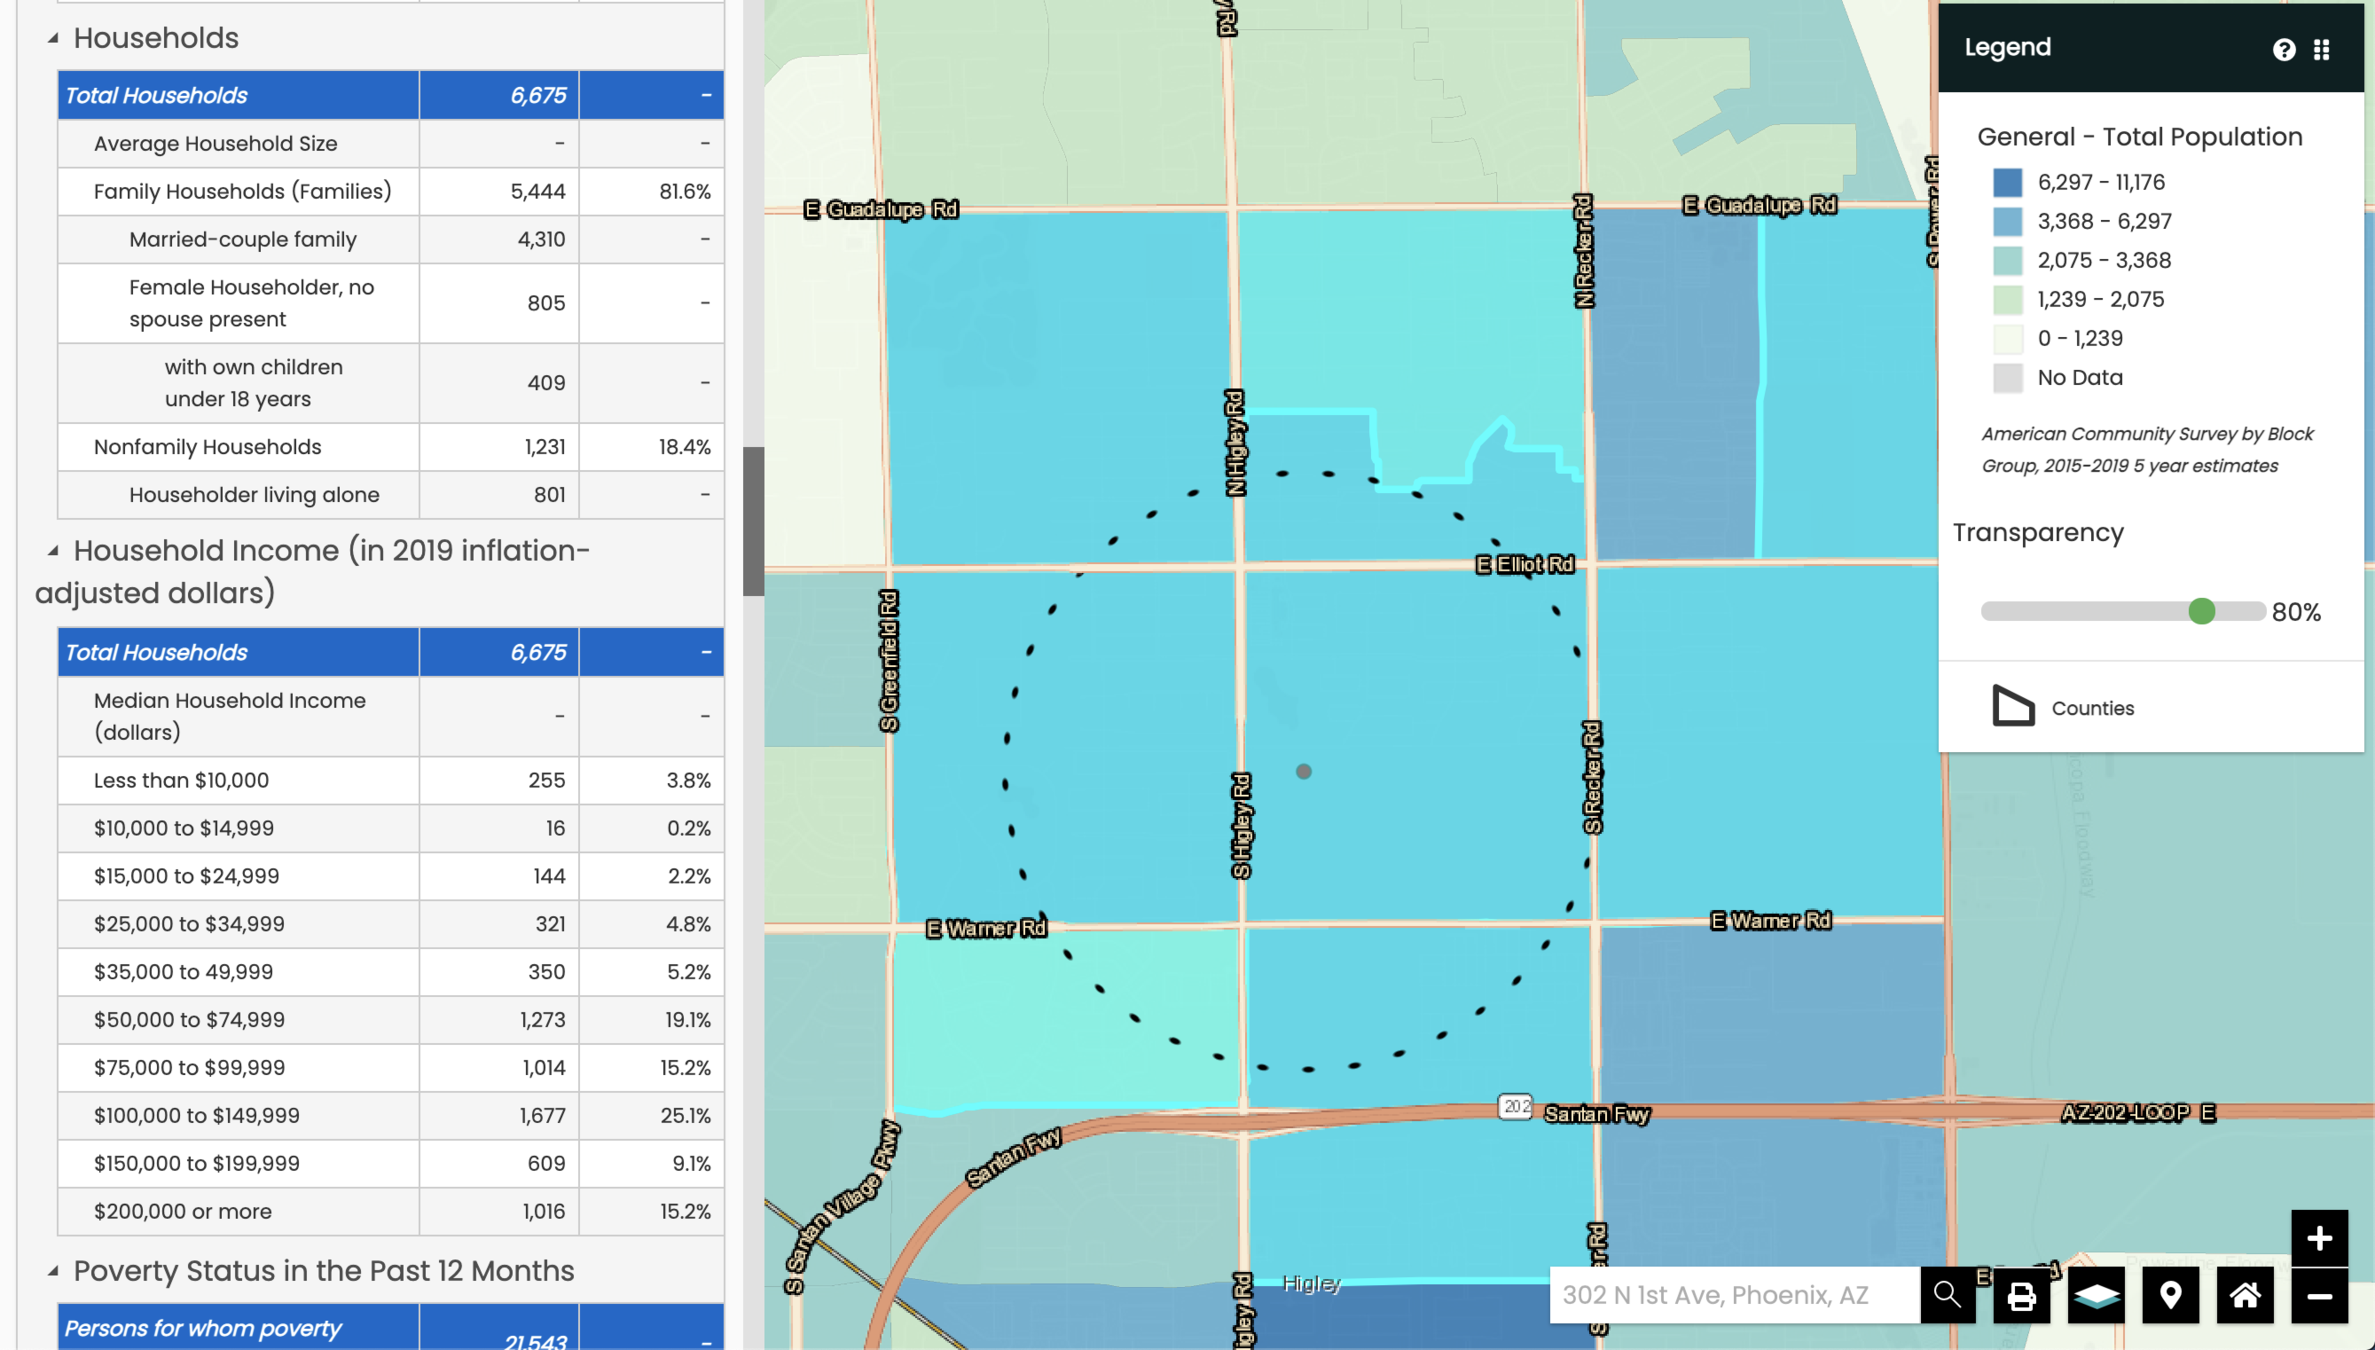This screenshot has width=2375, height=1350.
Task: Click the 6,297 - 11,176 color swatch
Action: click(2007, 182)
